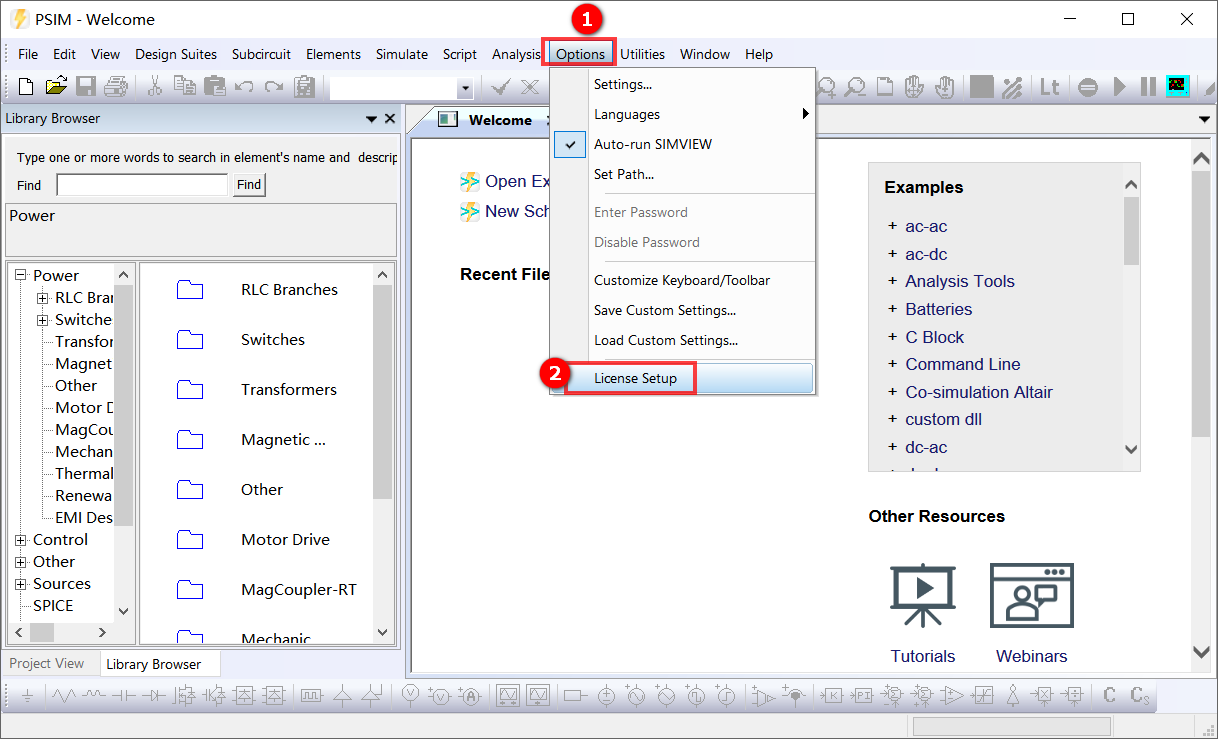Open the Elements menu

coord(333,54)
